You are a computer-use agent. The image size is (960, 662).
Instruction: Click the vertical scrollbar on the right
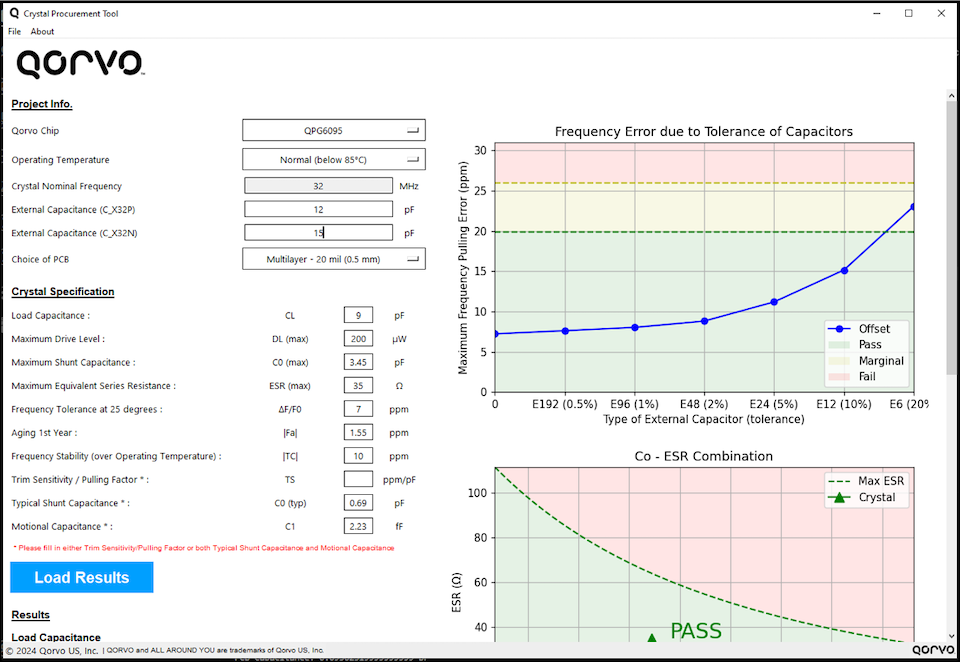pos(951,240)
